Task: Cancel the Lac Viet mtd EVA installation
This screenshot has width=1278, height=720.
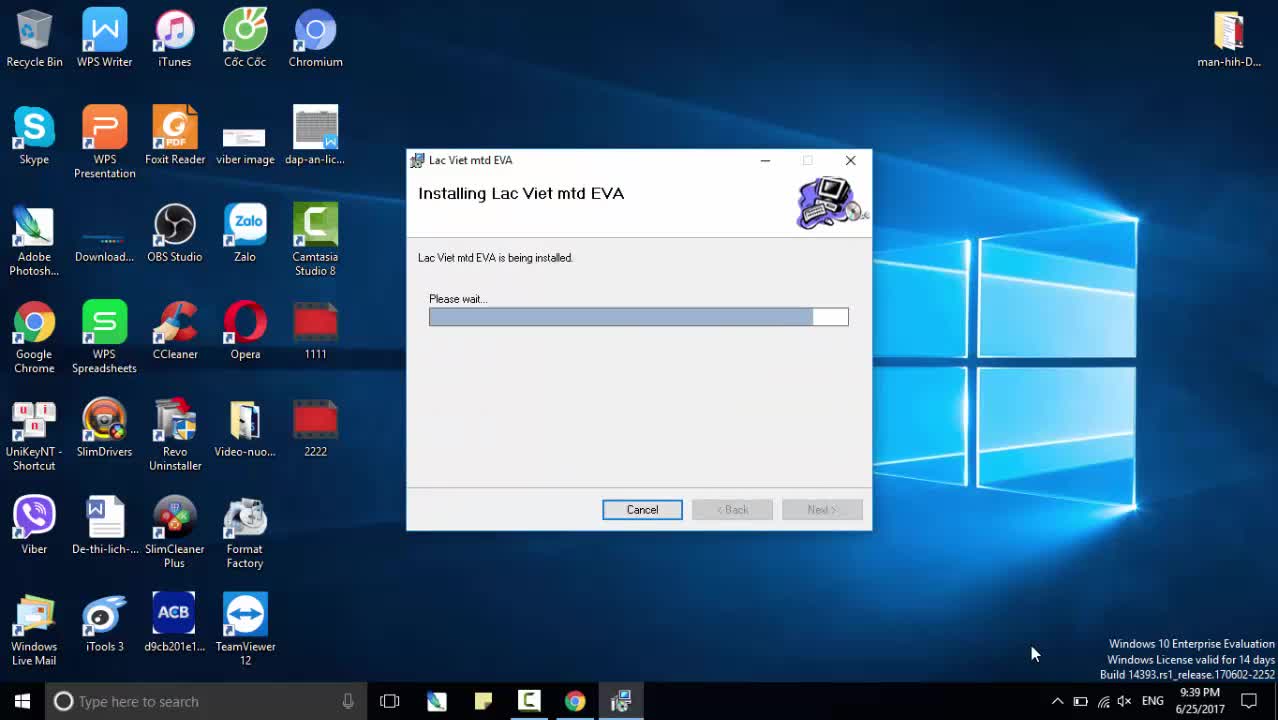Action: (642, 510)
